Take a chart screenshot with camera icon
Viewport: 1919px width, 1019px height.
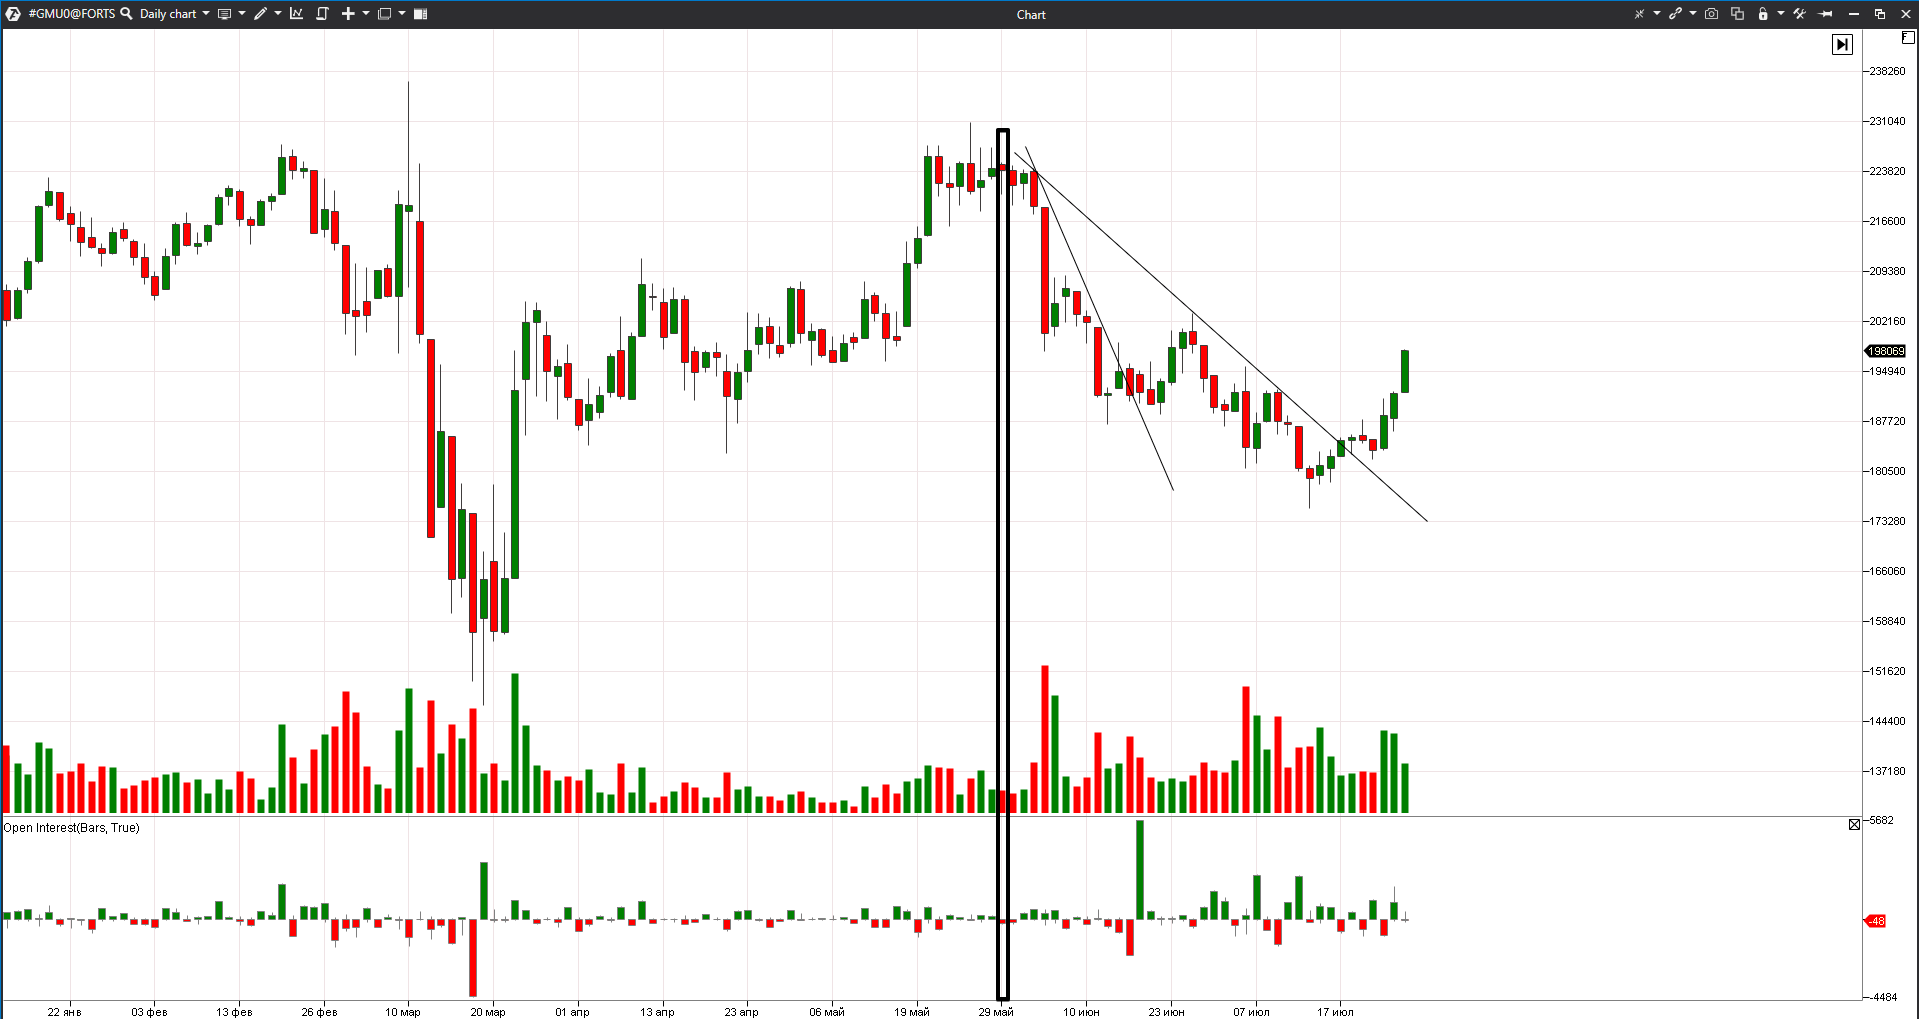click(1711, 14)
